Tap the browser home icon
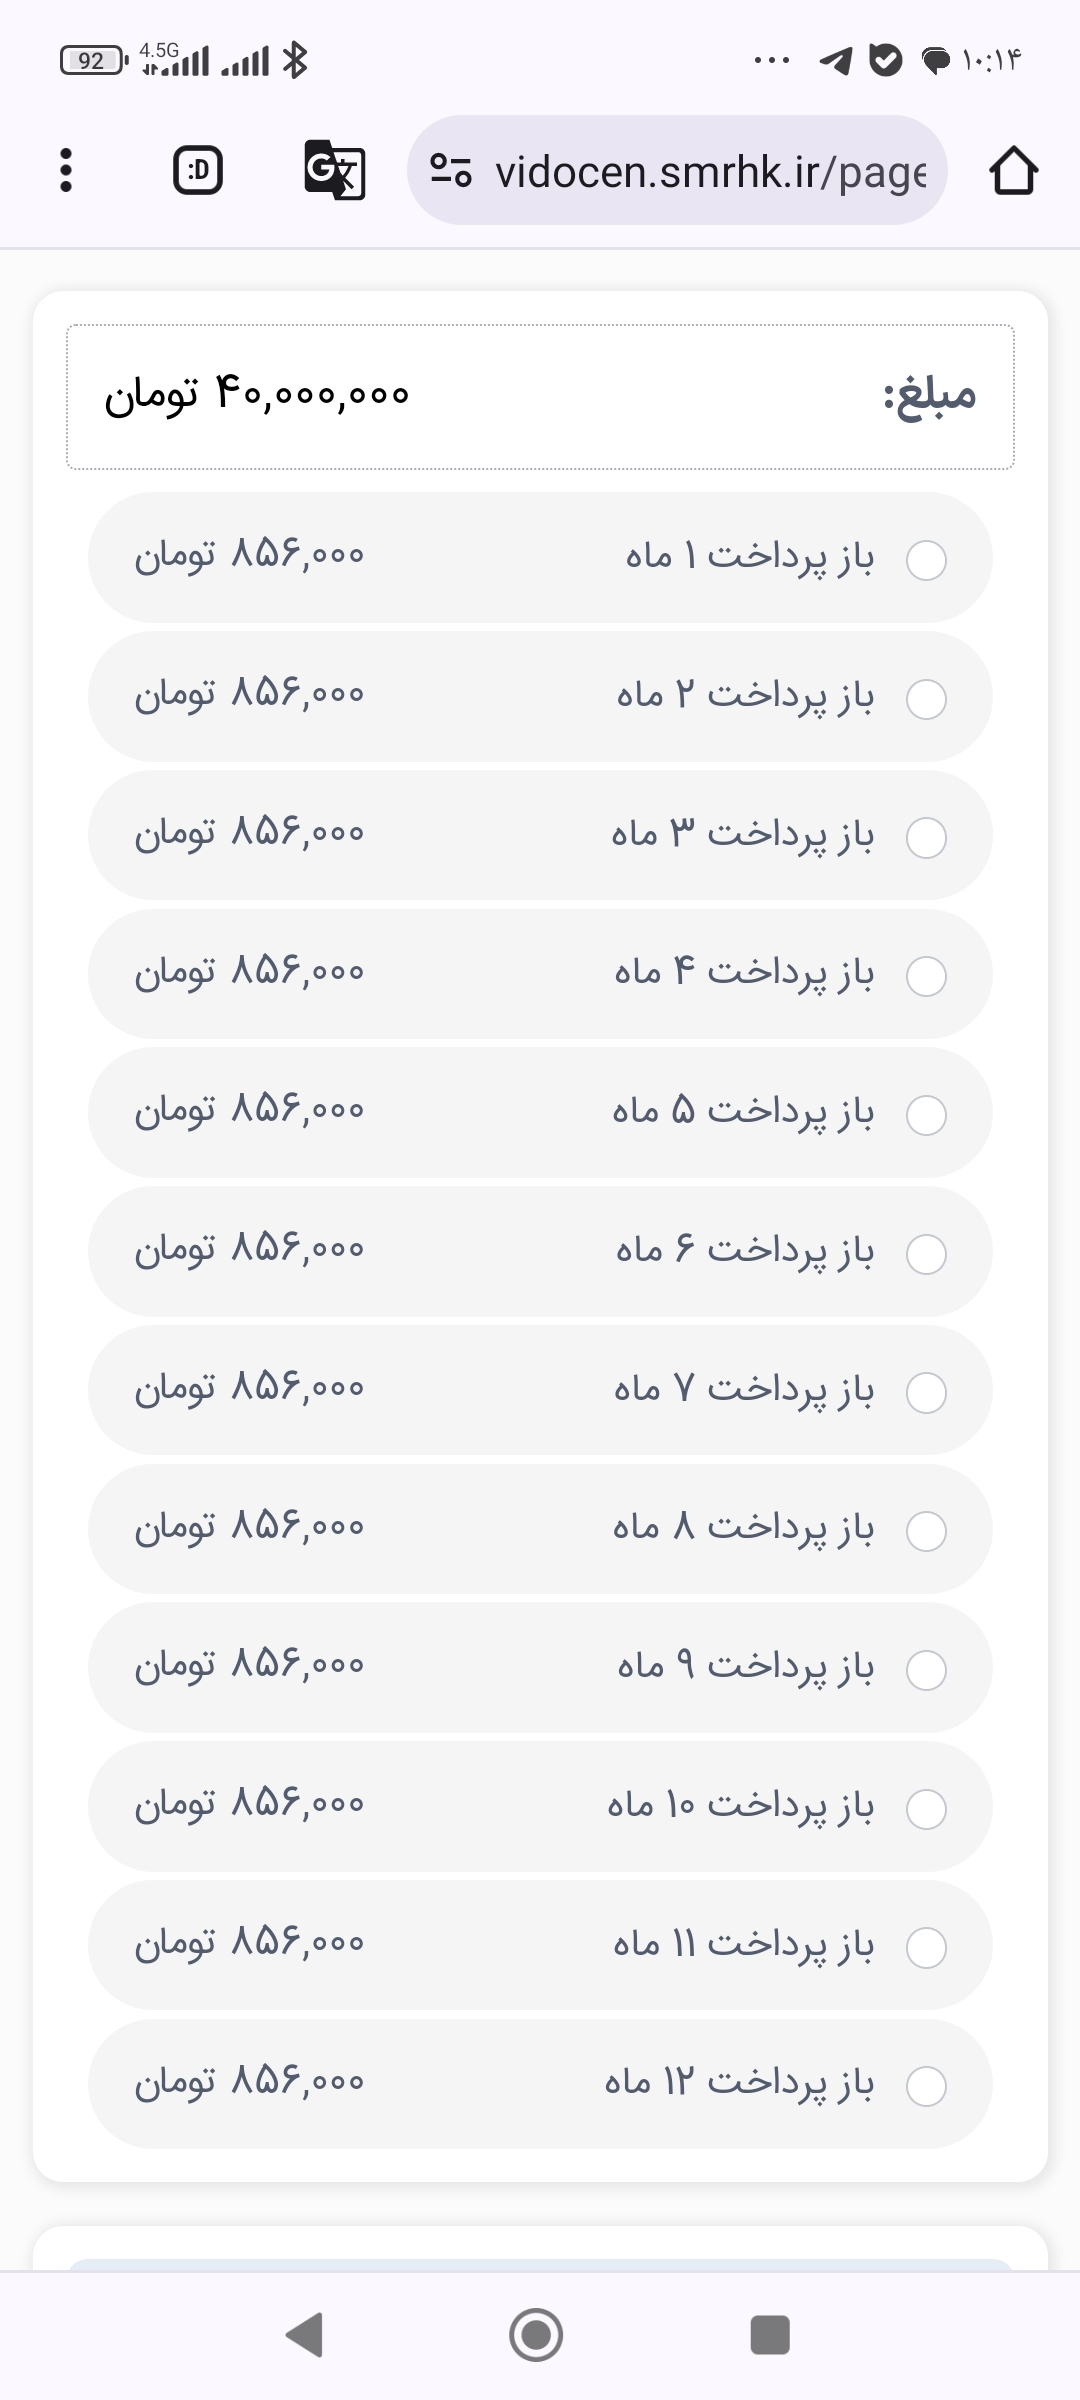 (1013, 171)
